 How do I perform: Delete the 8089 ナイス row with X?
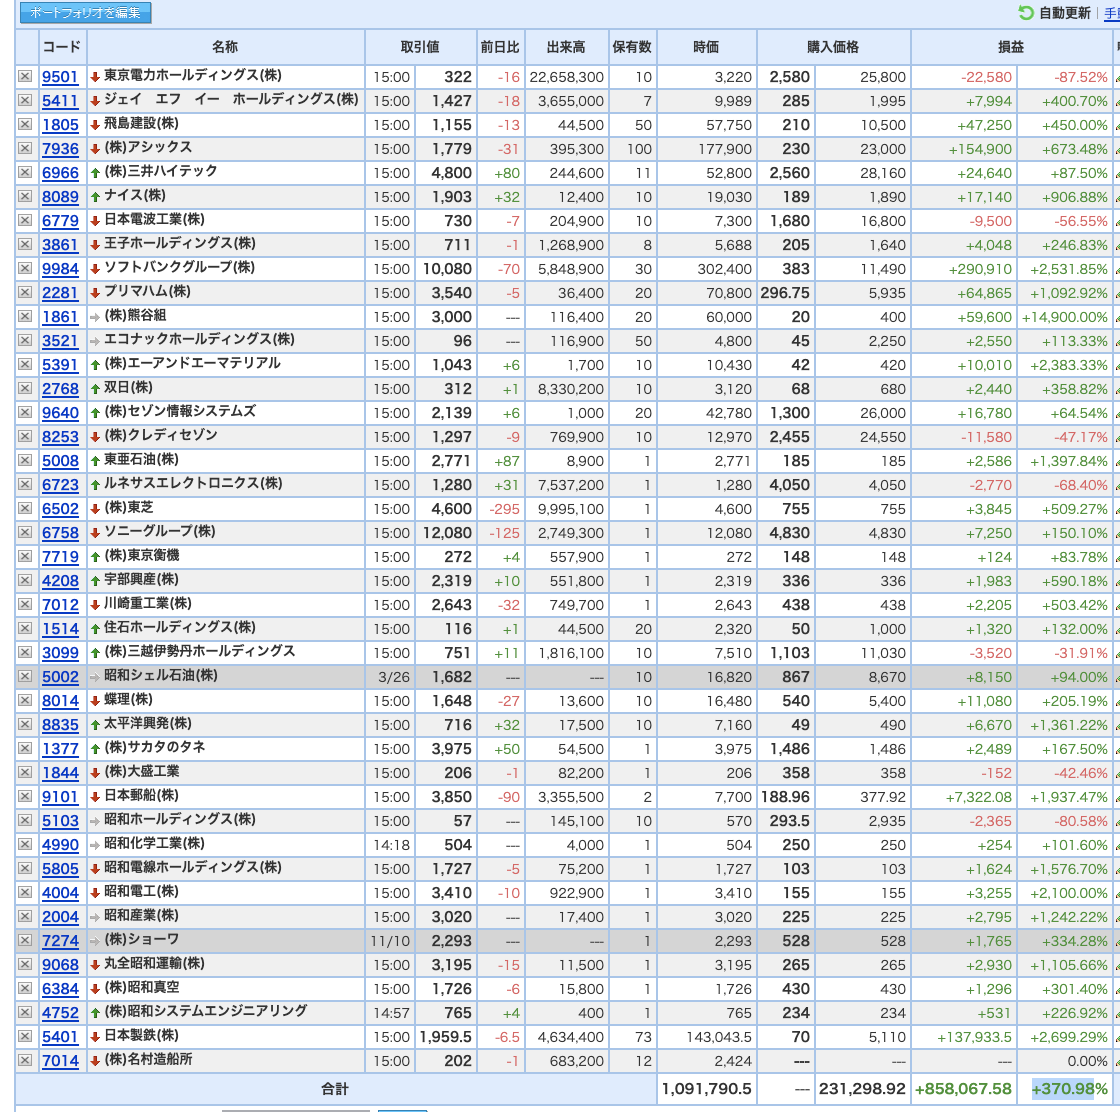[x=25, y=196]
